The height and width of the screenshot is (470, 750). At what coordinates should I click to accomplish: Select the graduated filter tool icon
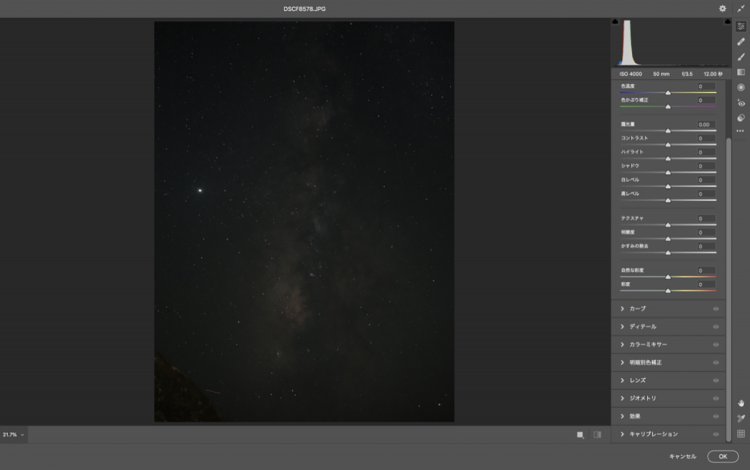pyautogui.click(x=741, y=72)
